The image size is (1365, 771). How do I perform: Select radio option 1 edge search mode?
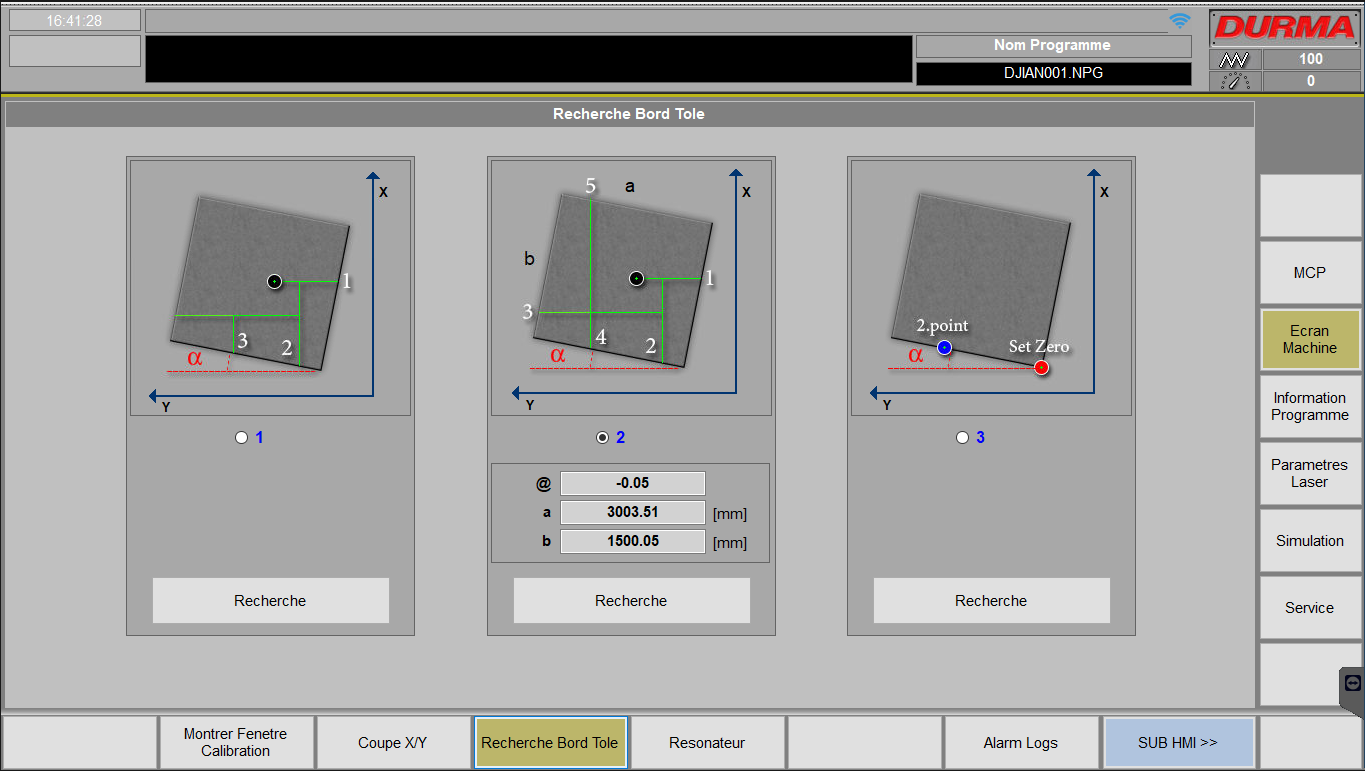pos(241,437)
